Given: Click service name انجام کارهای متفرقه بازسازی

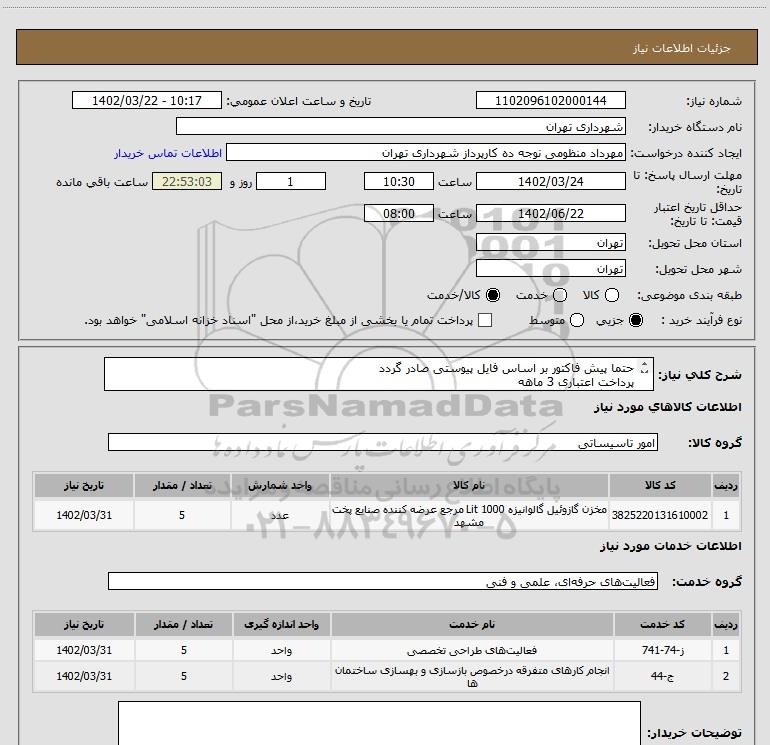Looking at the screenshot, I should (x=471, y=676).
